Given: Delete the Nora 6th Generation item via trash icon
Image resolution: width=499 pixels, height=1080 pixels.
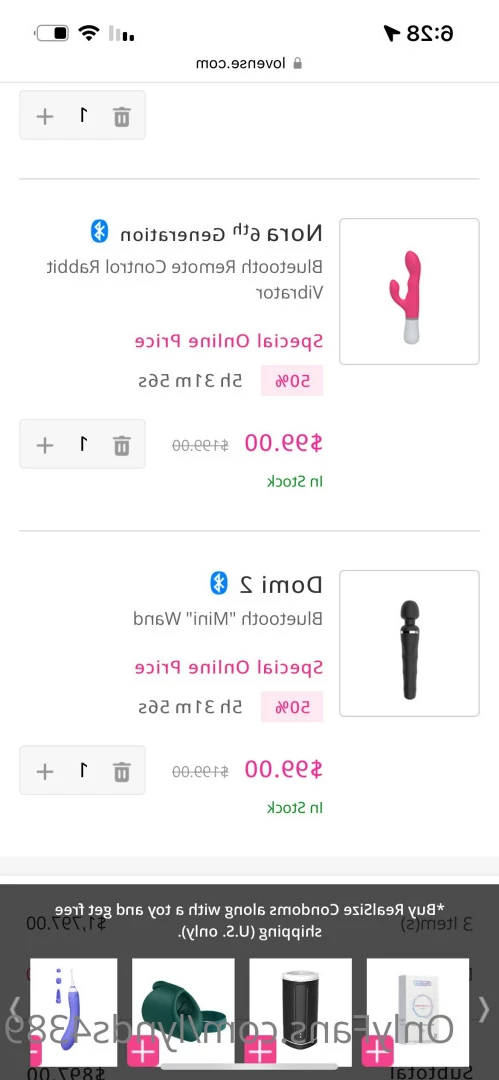Looking at the screenshot, I should point(121,445).
